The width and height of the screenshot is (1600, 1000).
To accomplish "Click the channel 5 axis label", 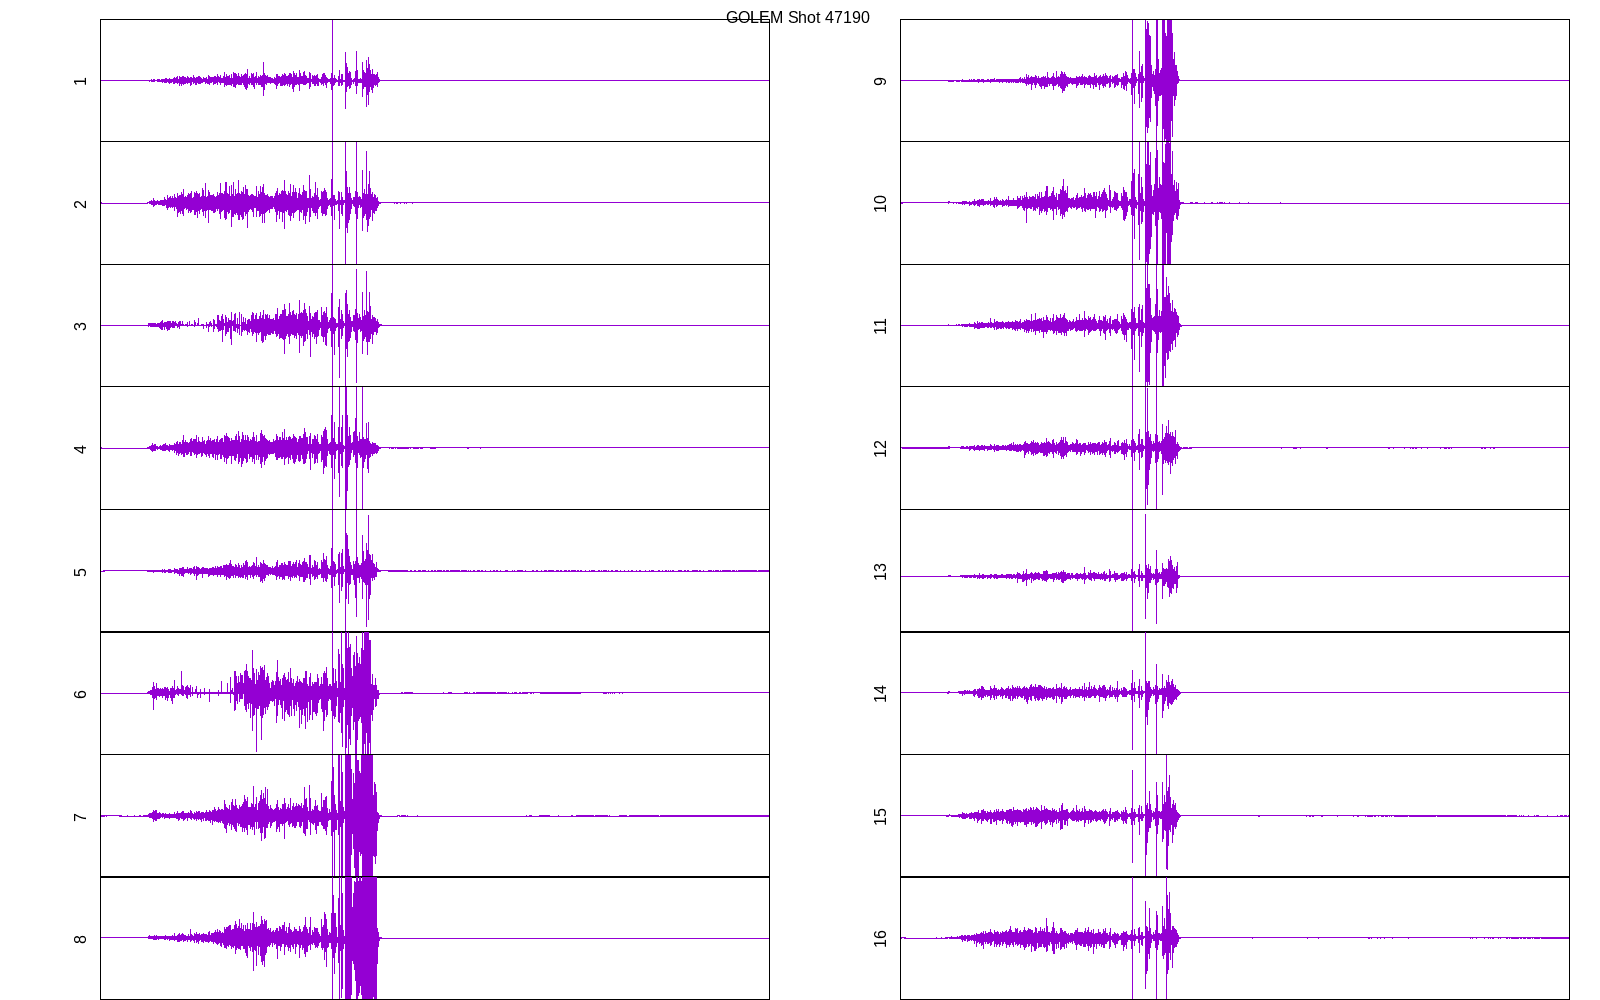I will click(80, 572).
